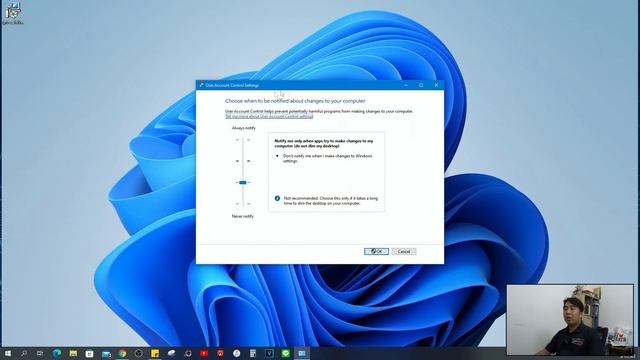Open desktop shortcut icon in top-left corner
This screenshot has height=360, width=640.
13,13
